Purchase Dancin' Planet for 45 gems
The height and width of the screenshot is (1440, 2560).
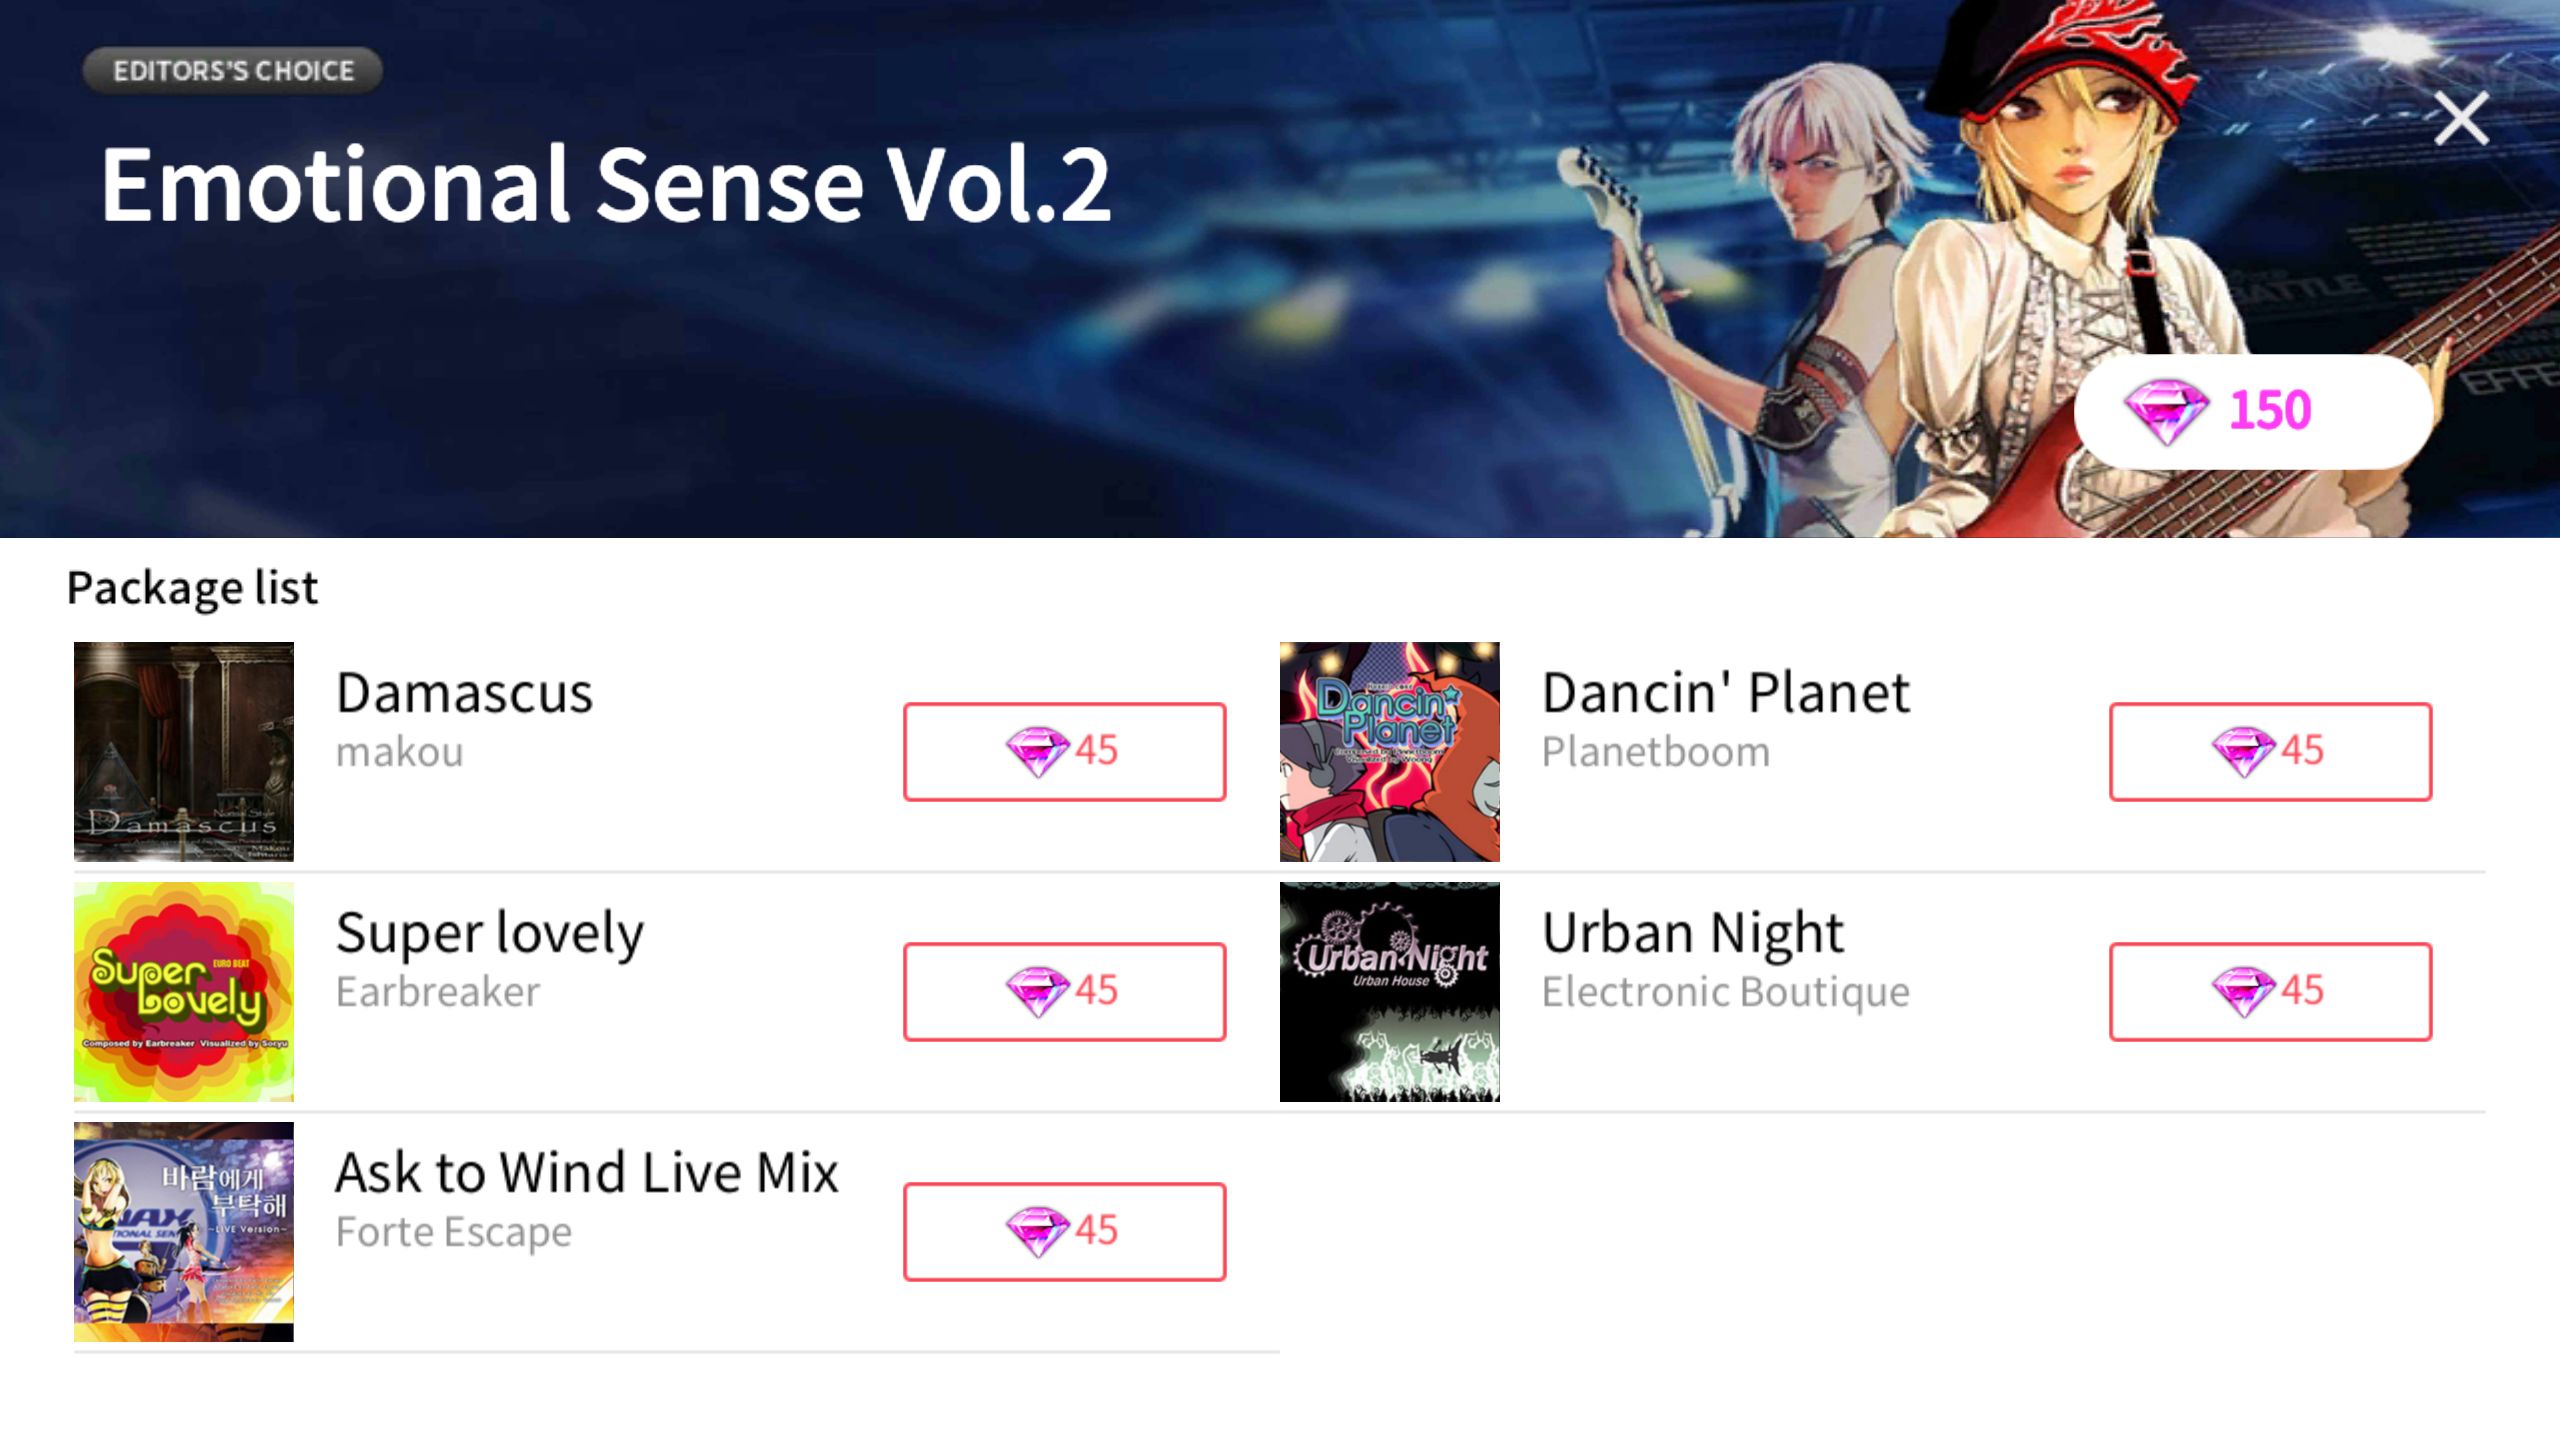(2270, 751)
